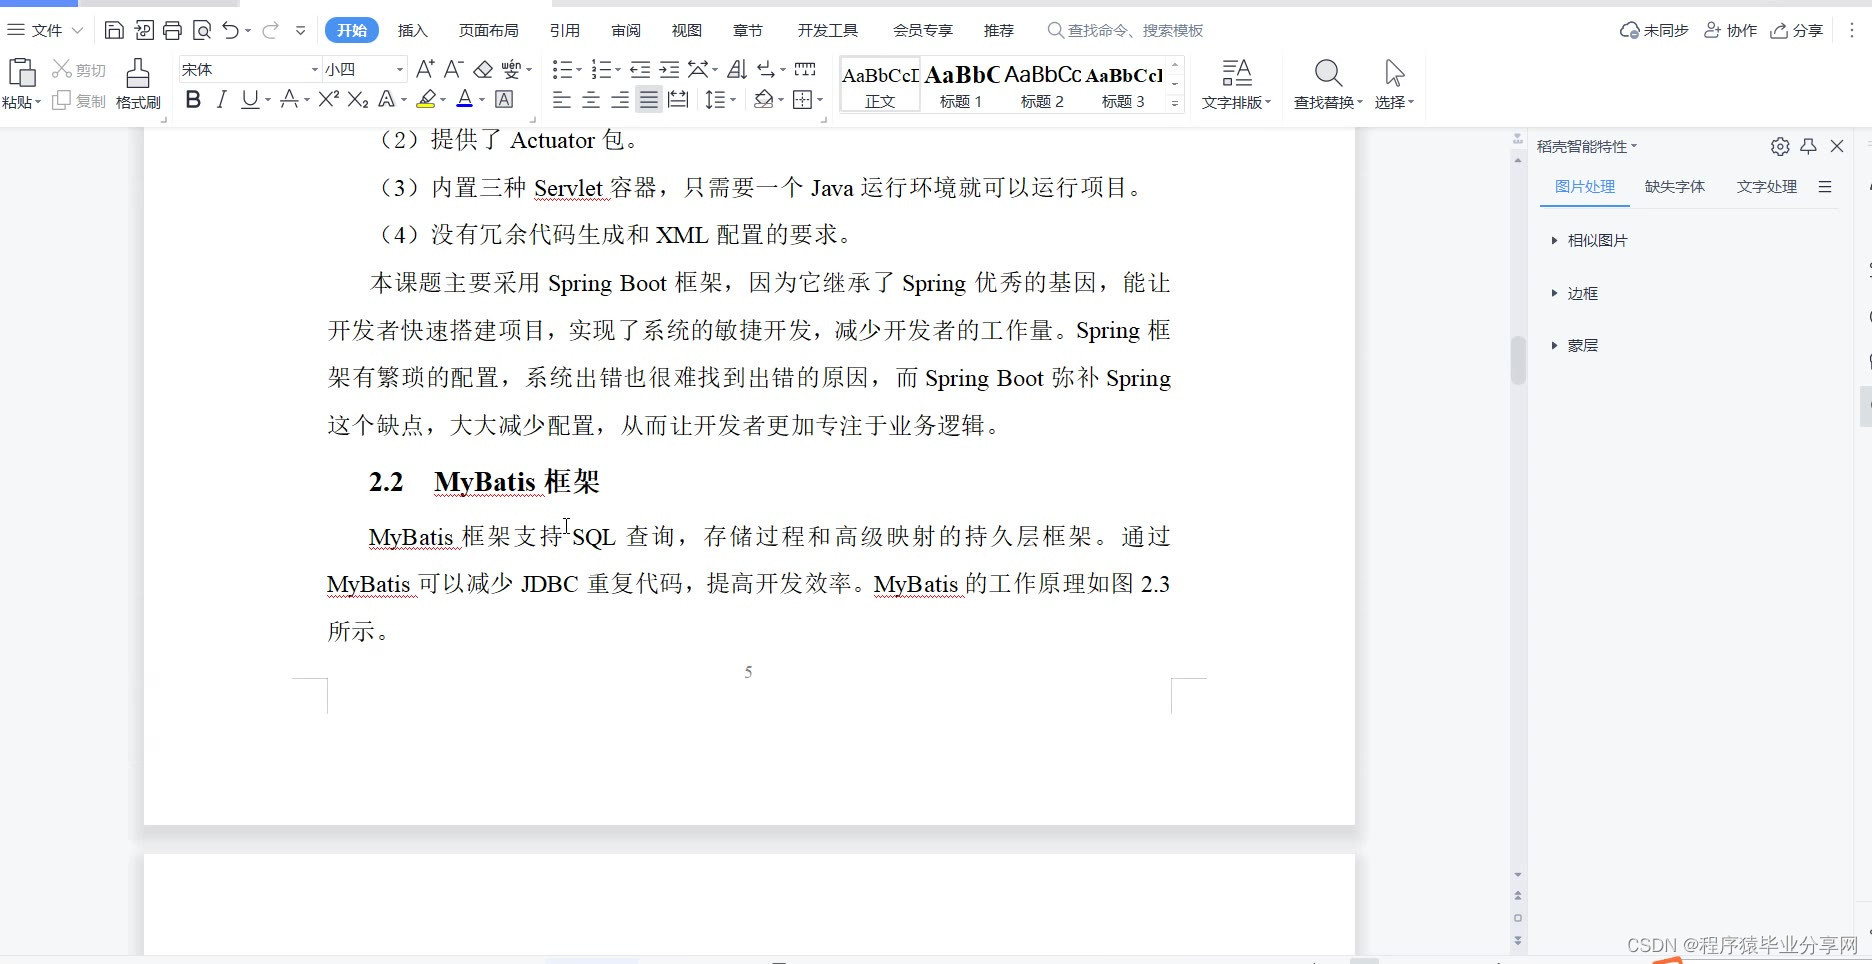The width and height of the screenshot is (1872, 964).
Task: Apply 标题 2 style
Action: 1042,85
